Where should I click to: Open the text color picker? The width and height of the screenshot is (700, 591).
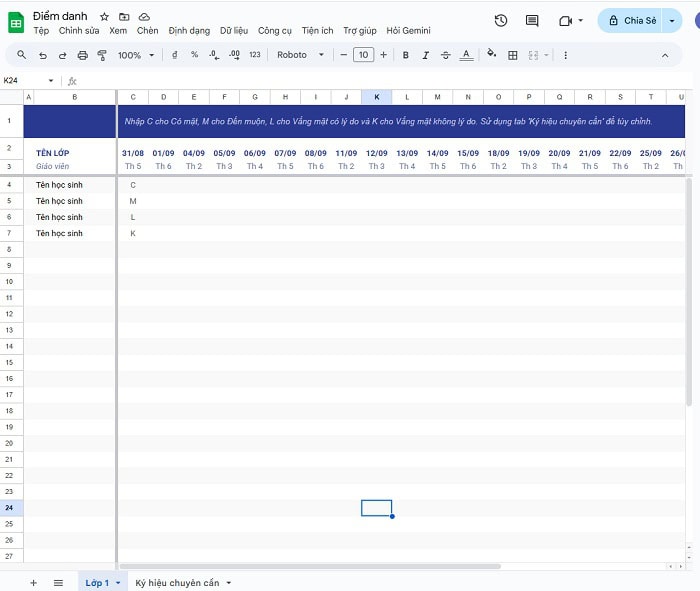466,55
